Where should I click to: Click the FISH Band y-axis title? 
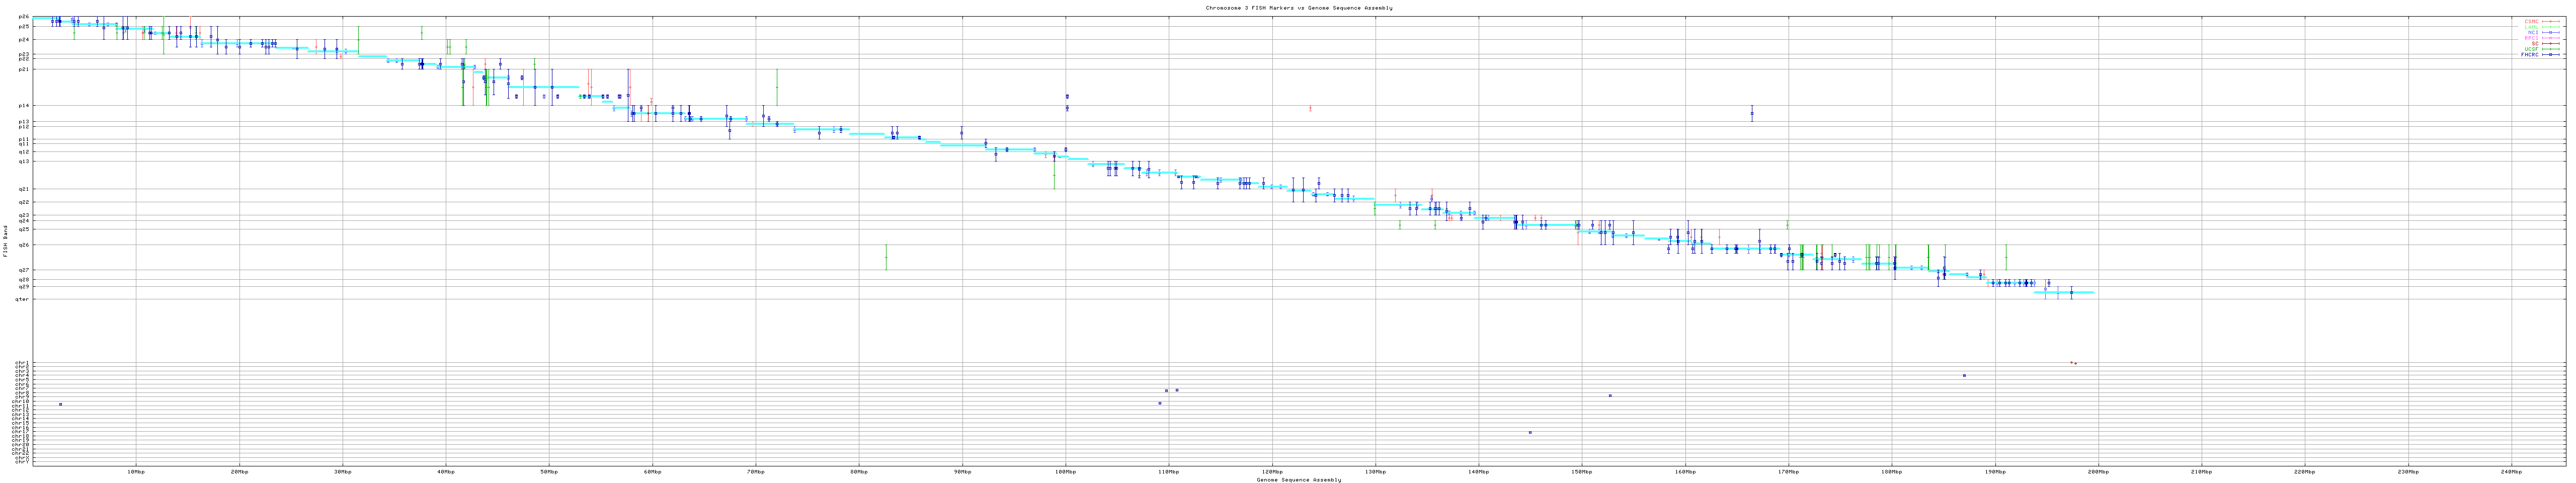click(5, 241)
